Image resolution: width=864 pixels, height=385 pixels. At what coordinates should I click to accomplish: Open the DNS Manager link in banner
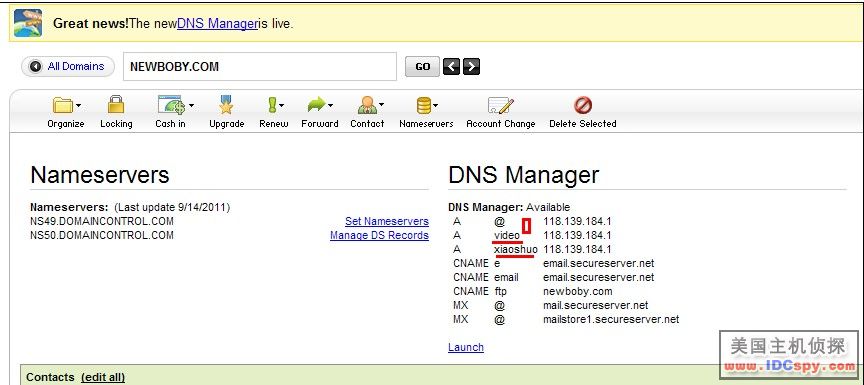pos(217,24)
